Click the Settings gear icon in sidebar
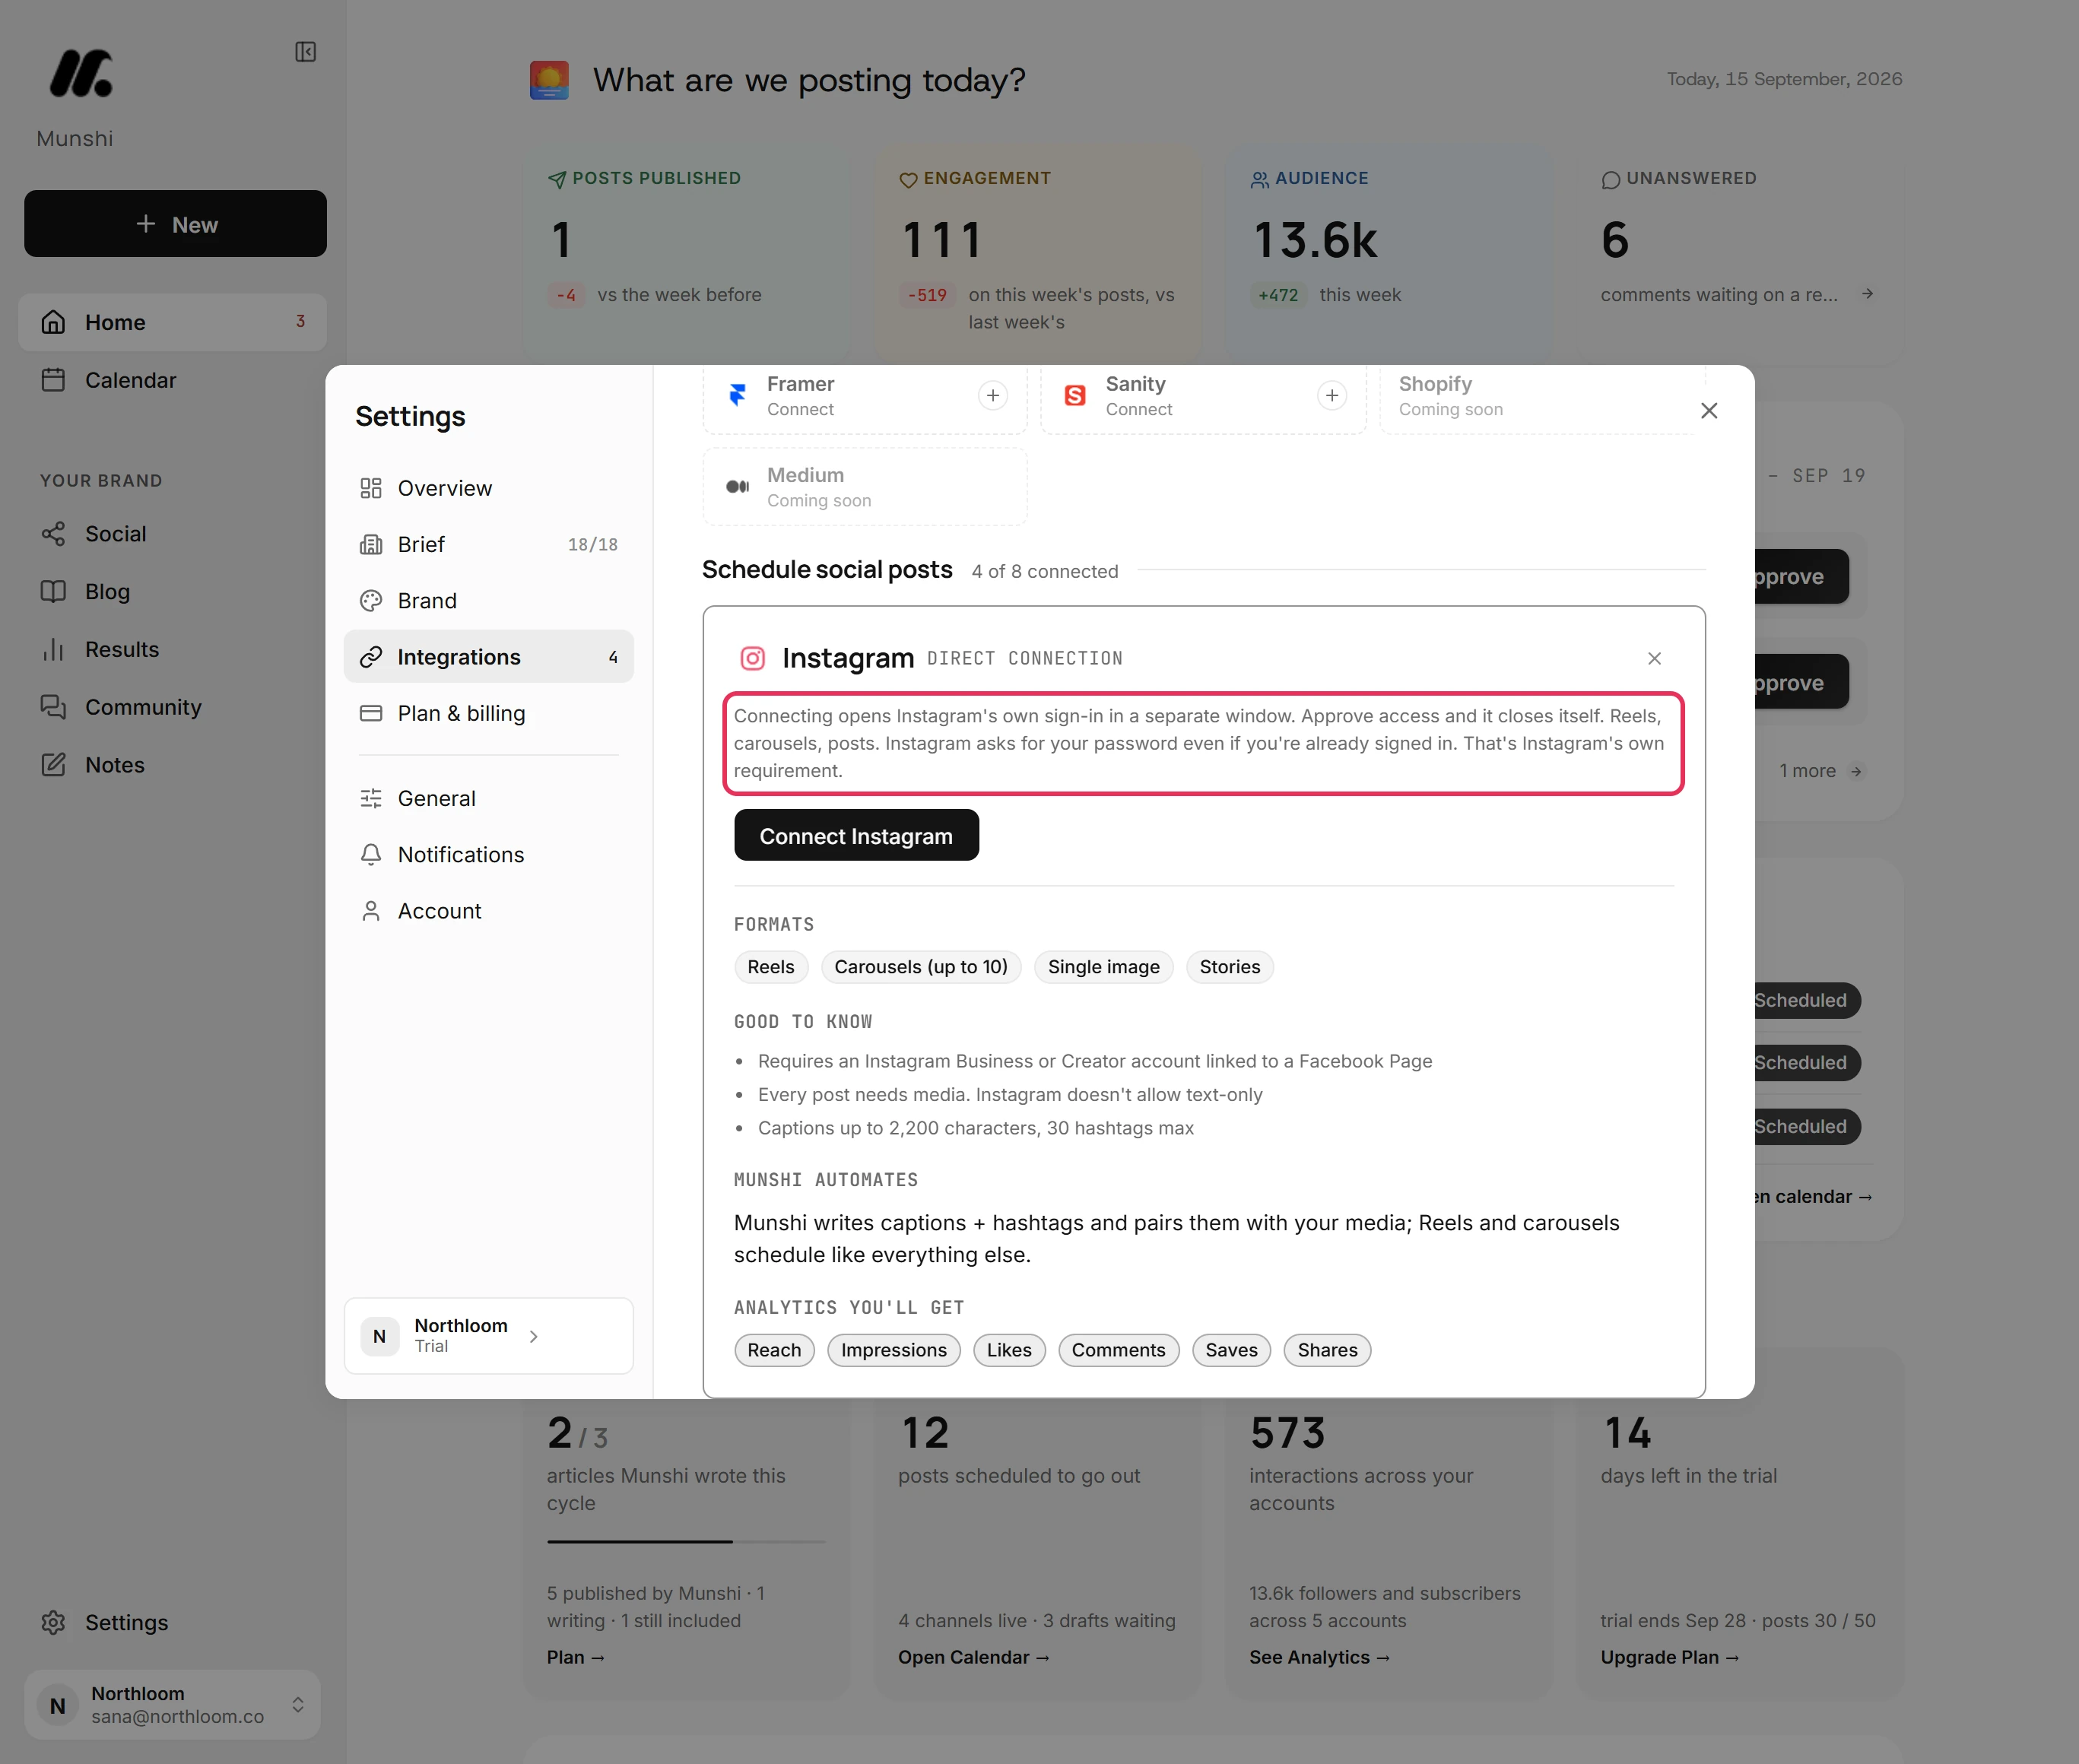This screenshot has width=2079, height=1764. (53, 1622)
